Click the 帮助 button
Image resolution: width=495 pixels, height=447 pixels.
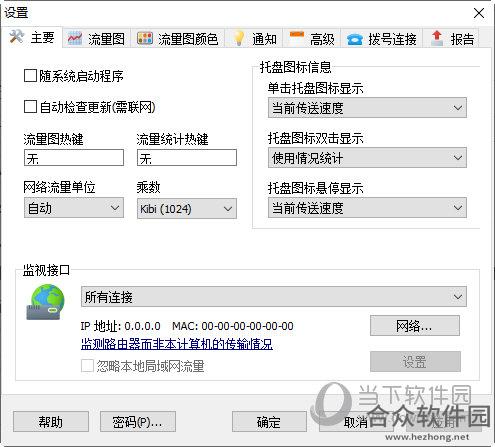pos(51,422)
